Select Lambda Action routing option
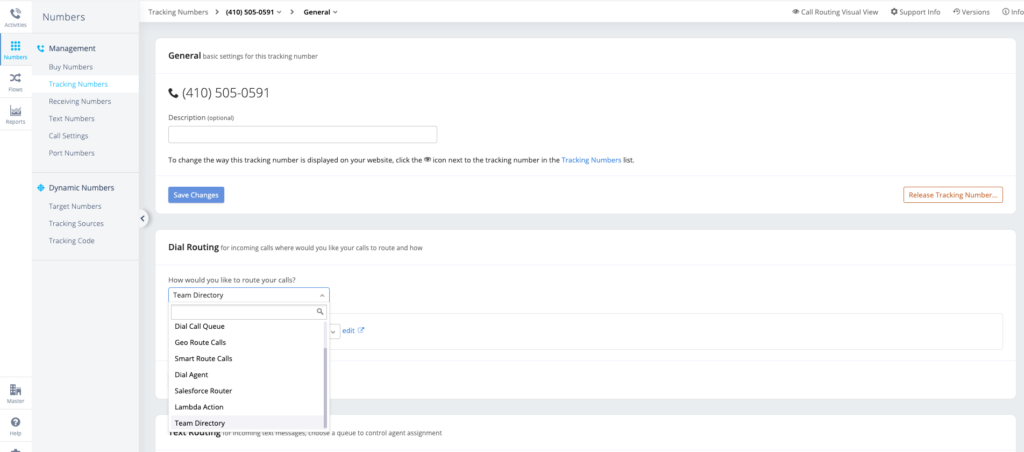Image resolution: width=1024 pixels, height=452 pixels. [199, 407]
